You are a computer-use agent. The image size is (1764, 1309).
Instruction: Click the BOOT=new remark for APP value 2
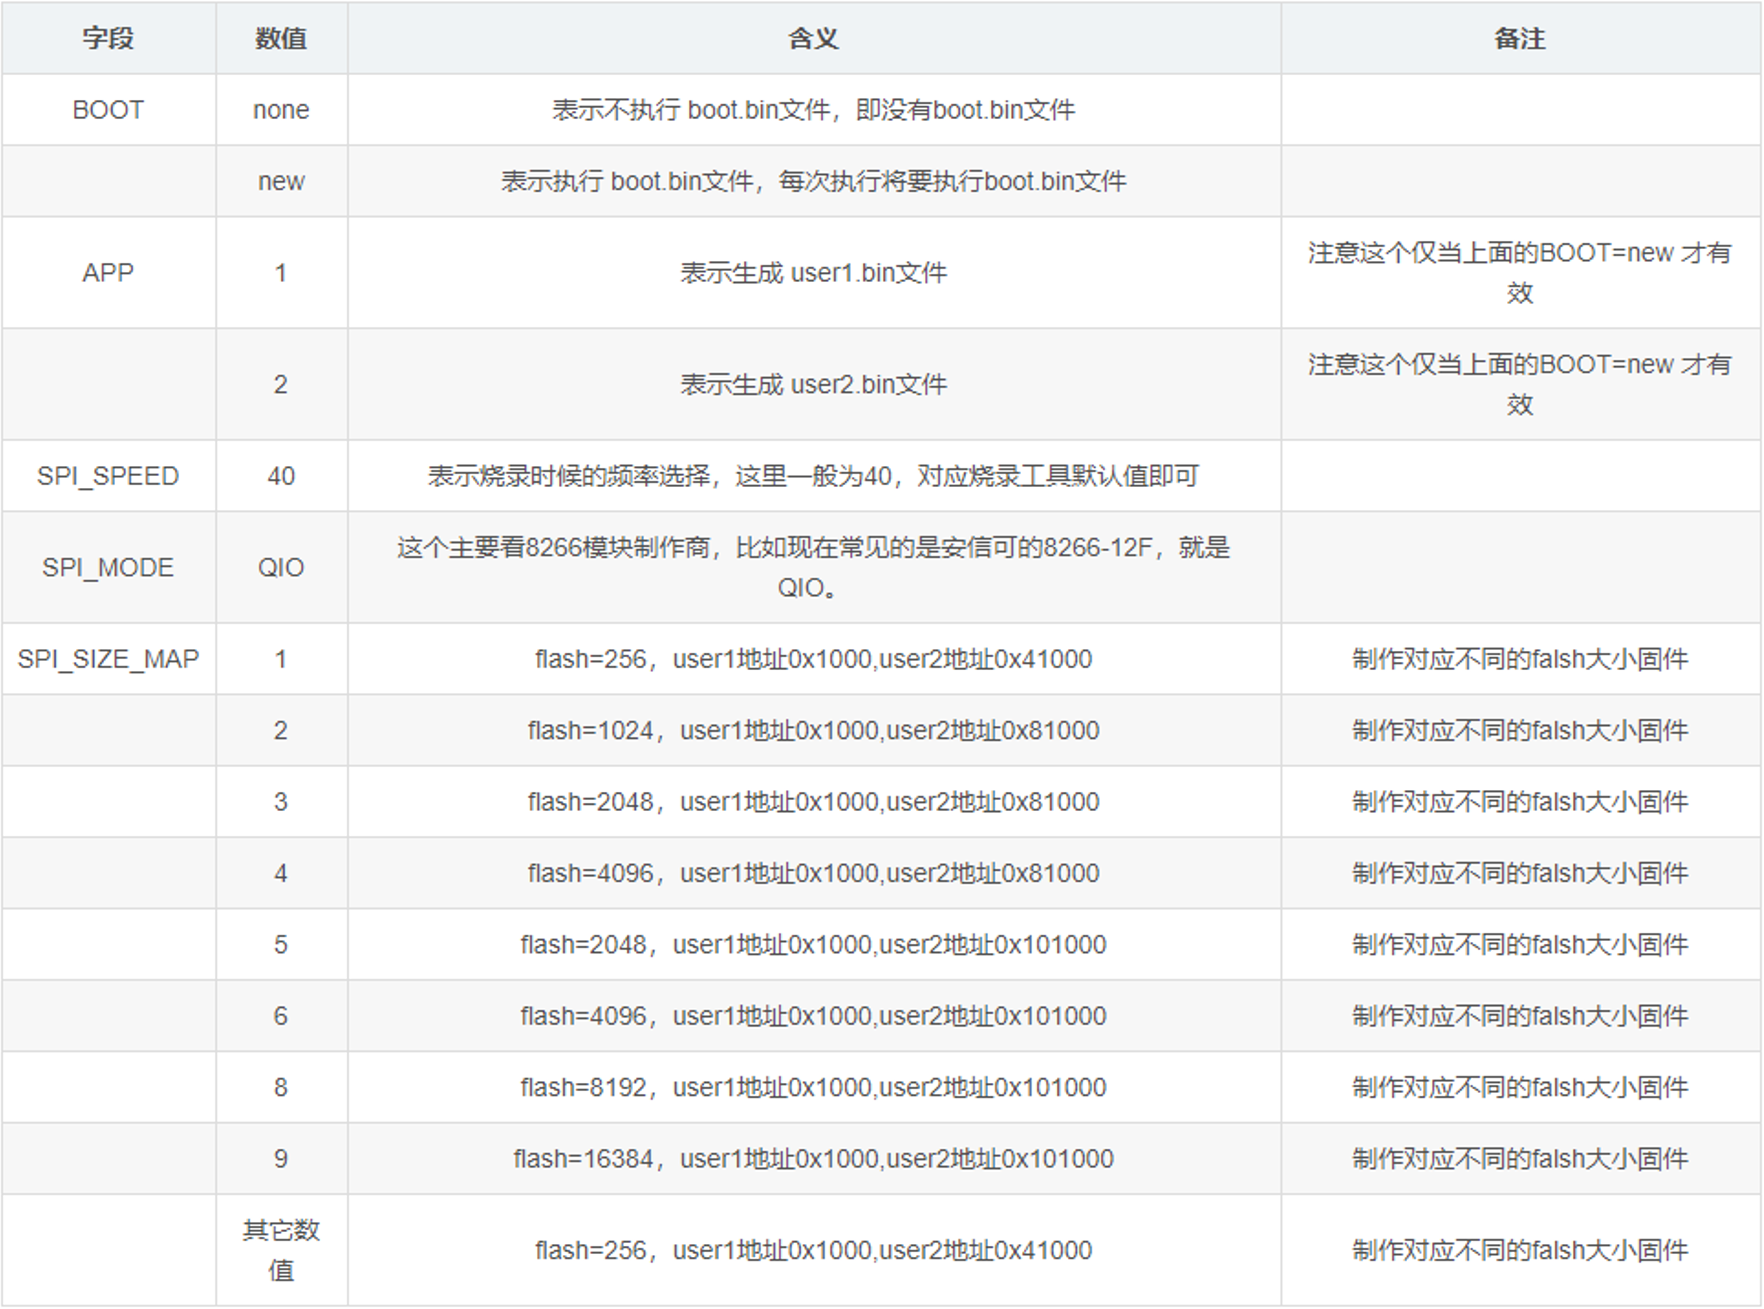click(1519, 384)
